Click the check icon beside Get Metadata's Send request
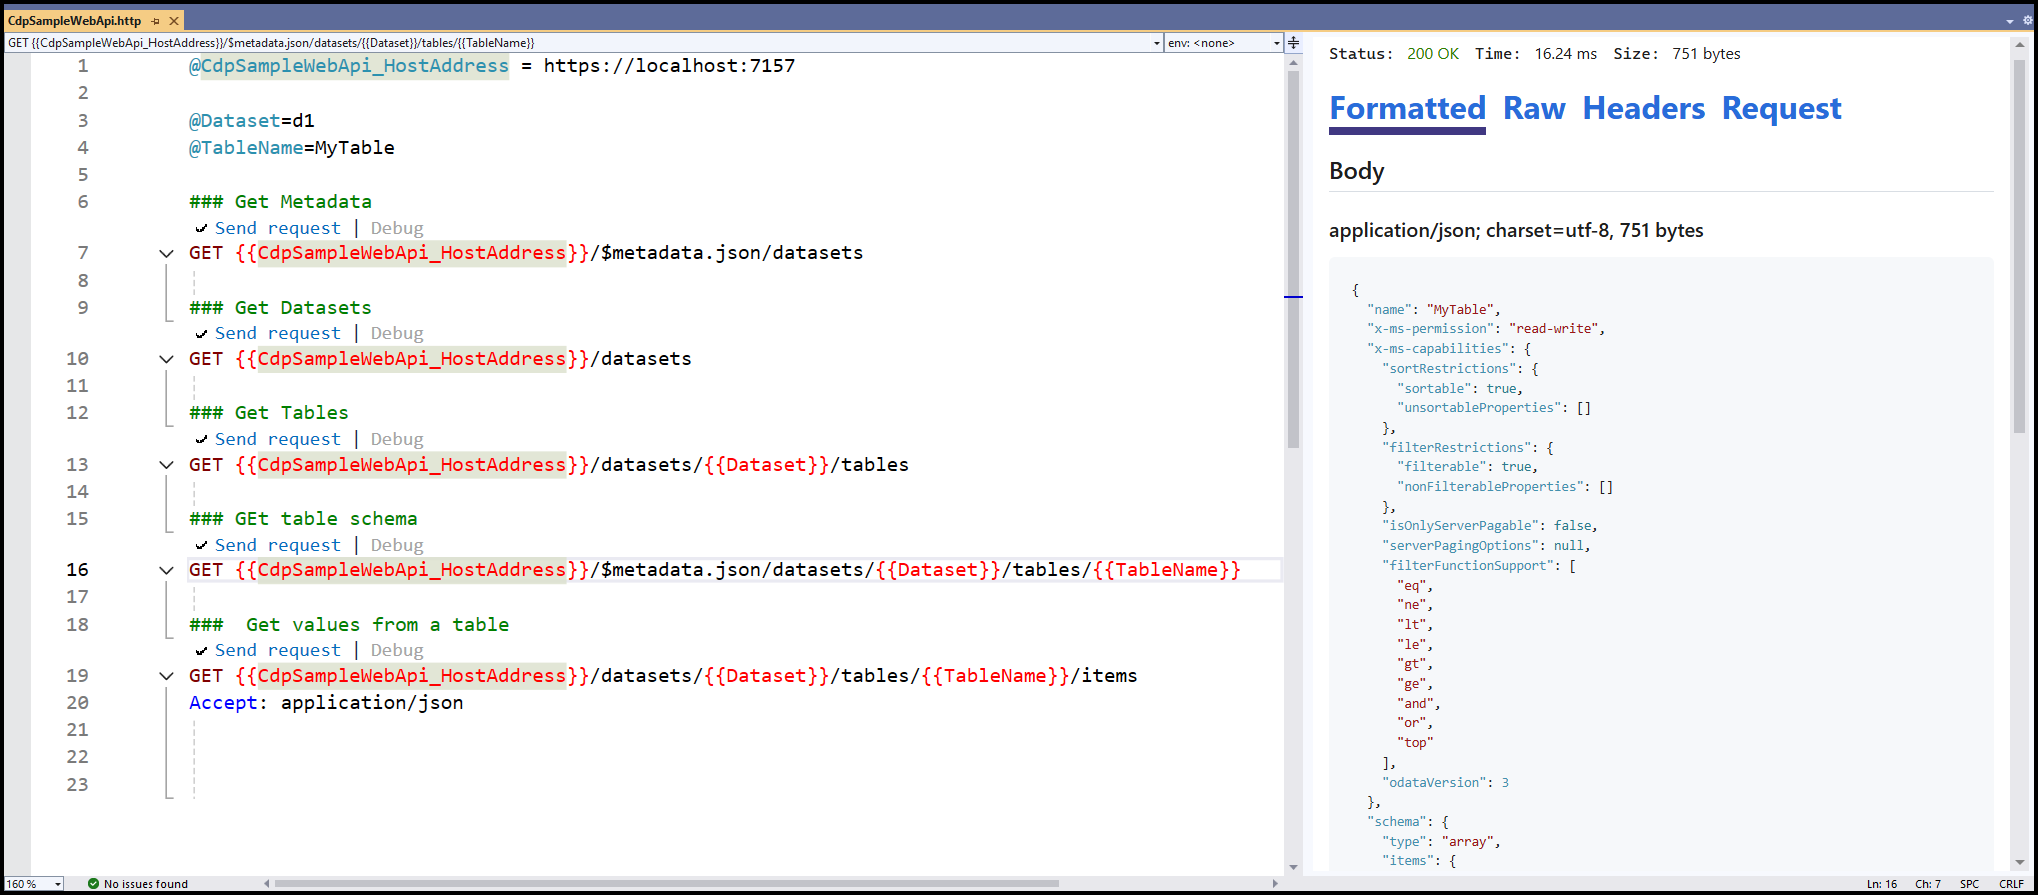Viewport: 2038px width, 895px height. point(201,229)
